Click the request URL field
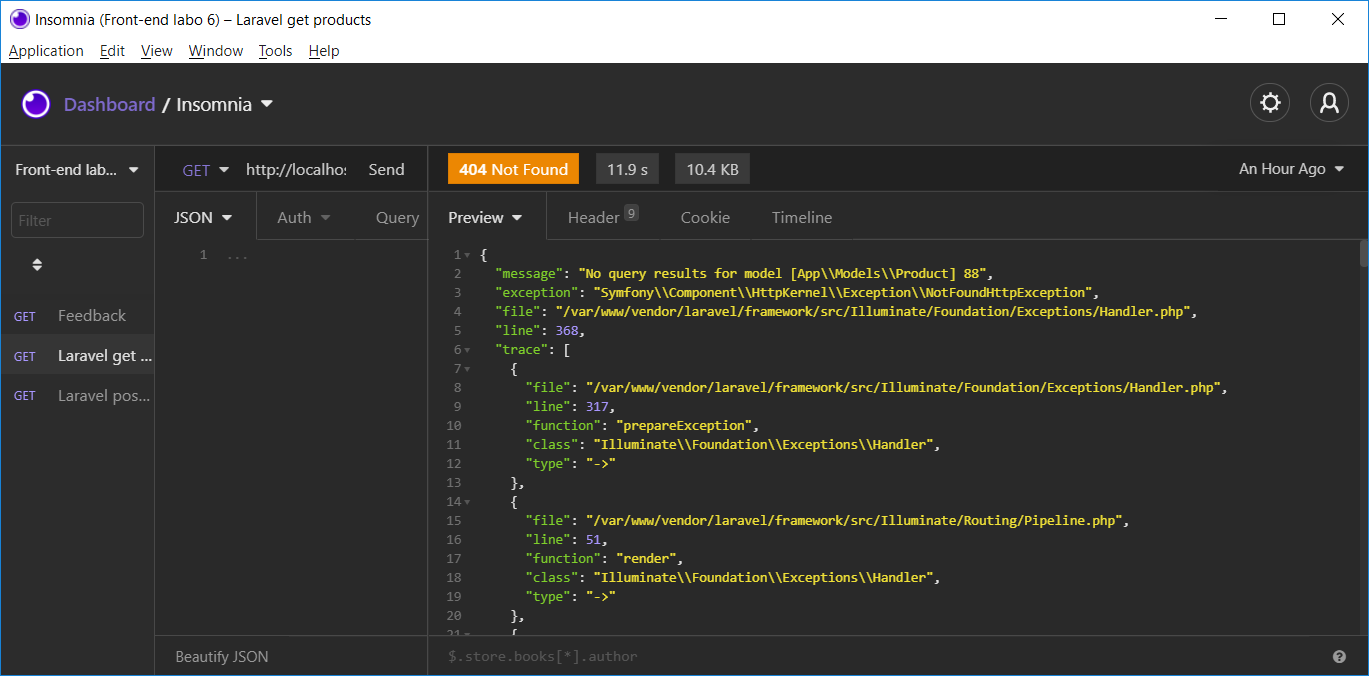This screenshot has height=676, width=1369. click(296, 170)
